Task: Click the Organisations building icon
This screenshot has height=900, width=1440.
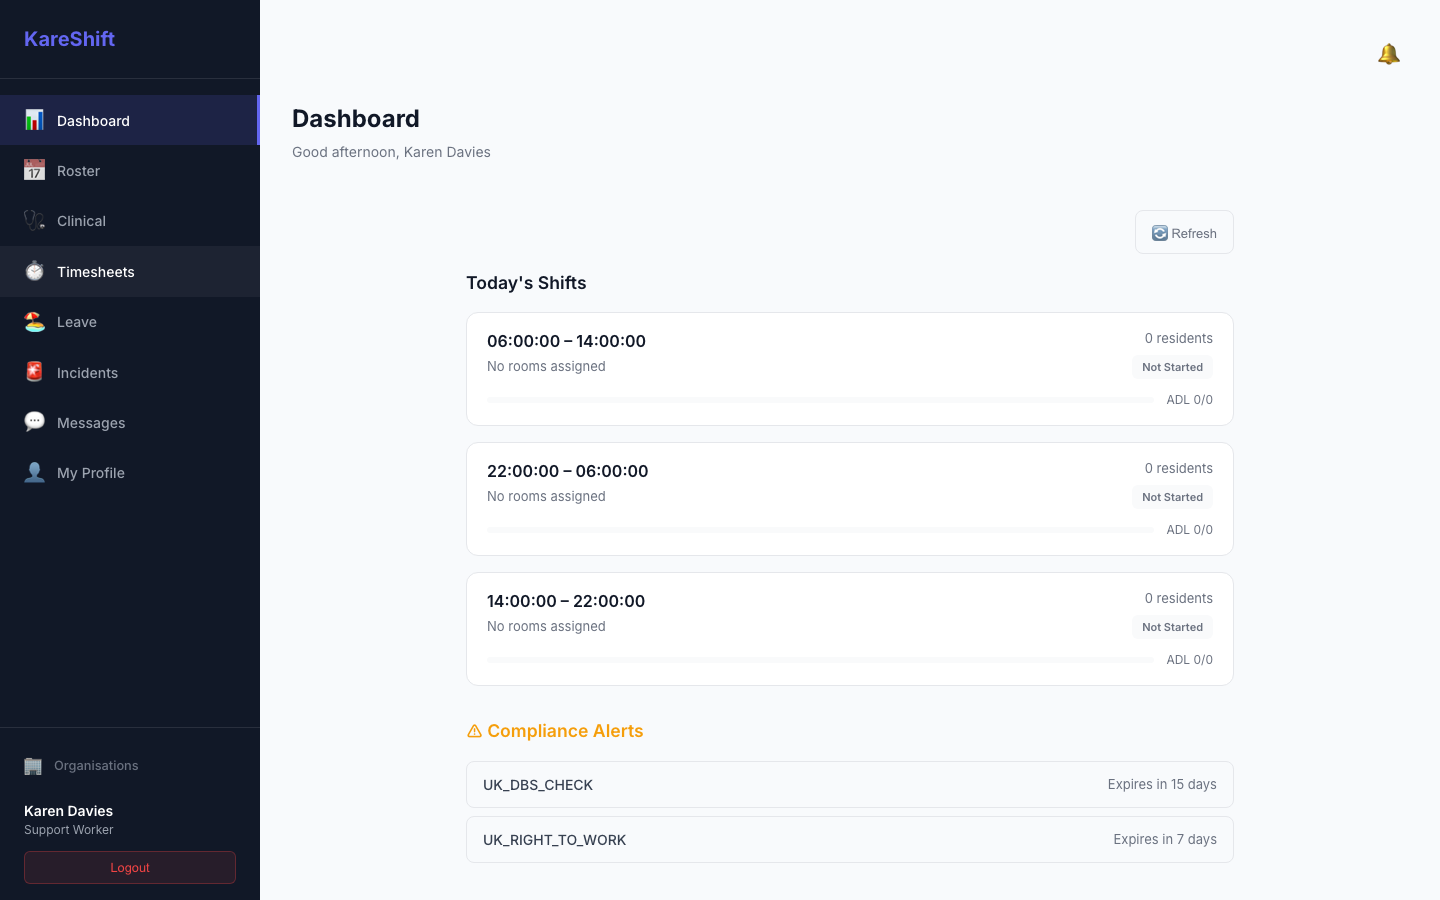Action: click(x=33, y=766)
